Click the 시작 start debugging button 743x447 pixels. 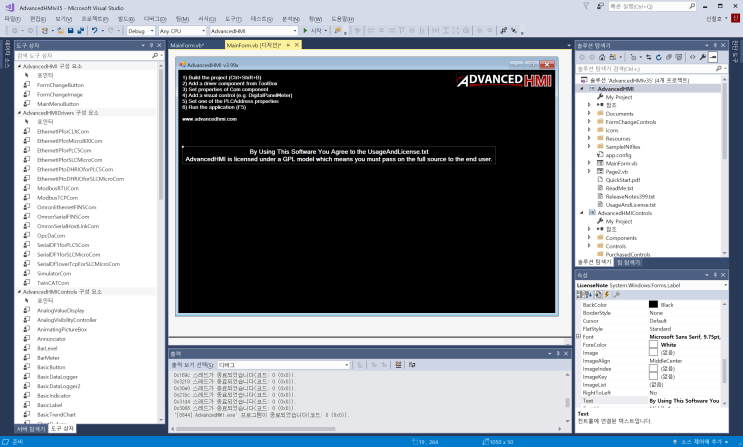click(x=313, y=30)
